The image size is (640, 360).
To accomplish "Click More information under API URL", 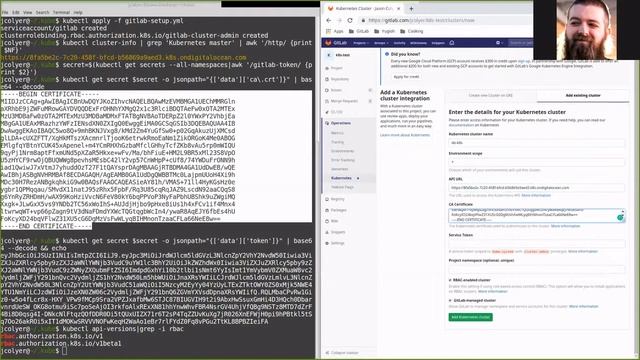I will pyautogui.click(x=536, y=196).
